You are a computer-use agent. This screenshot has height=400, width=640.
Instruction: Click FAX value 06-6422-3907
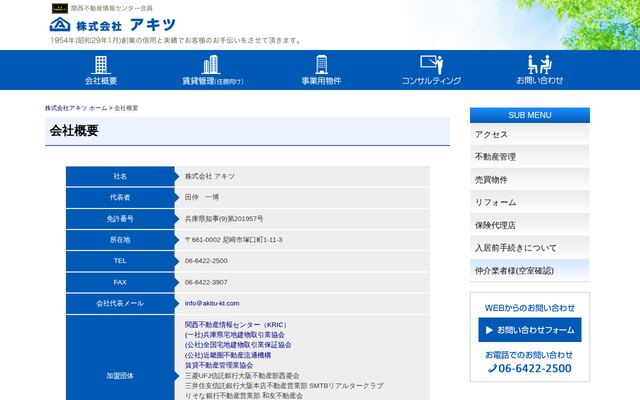(206, 282)
